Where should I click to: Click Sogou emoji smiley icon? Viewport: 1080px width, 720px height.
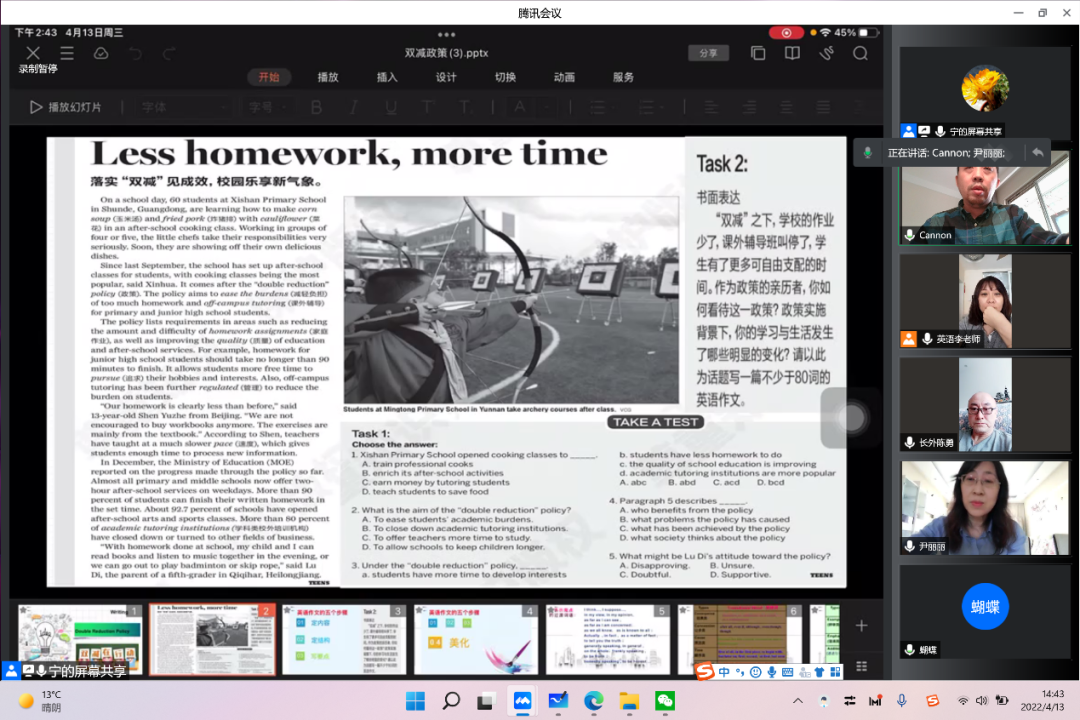[x=756, y=672]
